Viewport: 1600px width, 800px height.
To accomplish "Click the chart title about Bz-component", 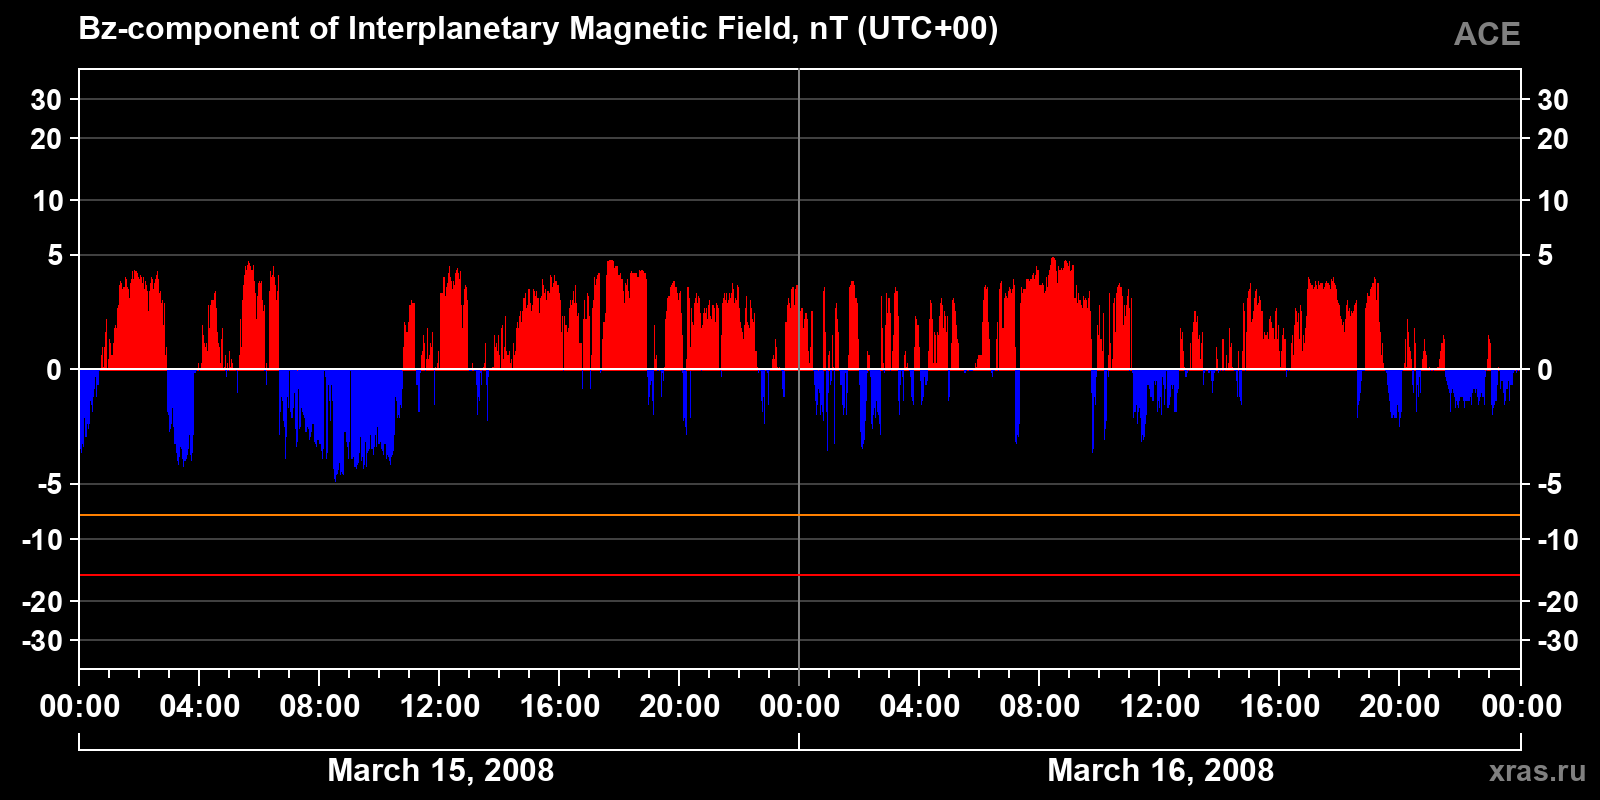I will [538, 29].
